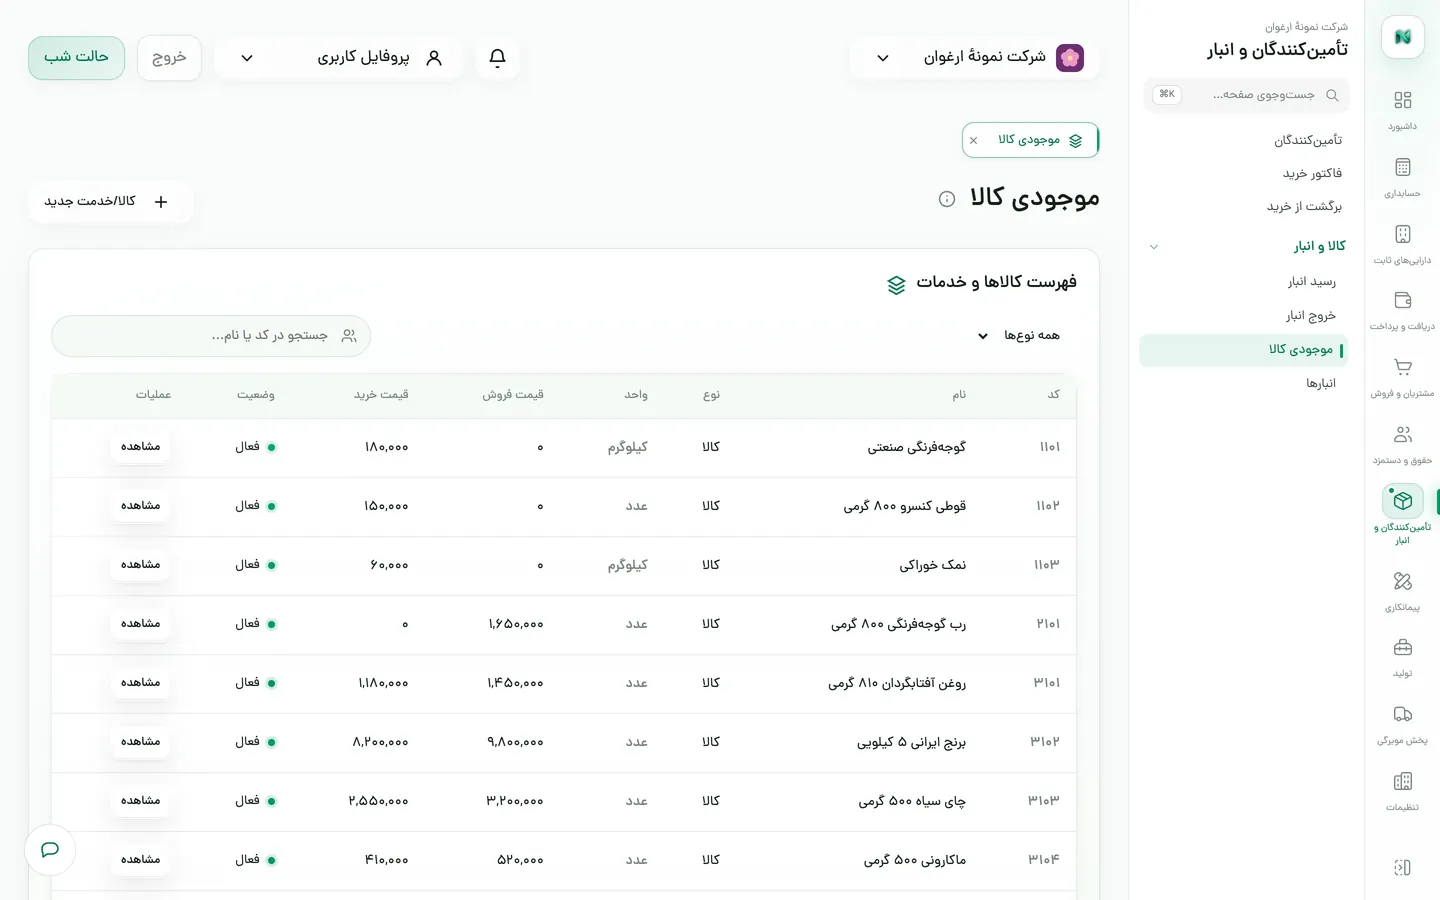
Task: Open the حقوق و دستمزد payroll icon
Action: [1402, 434]
